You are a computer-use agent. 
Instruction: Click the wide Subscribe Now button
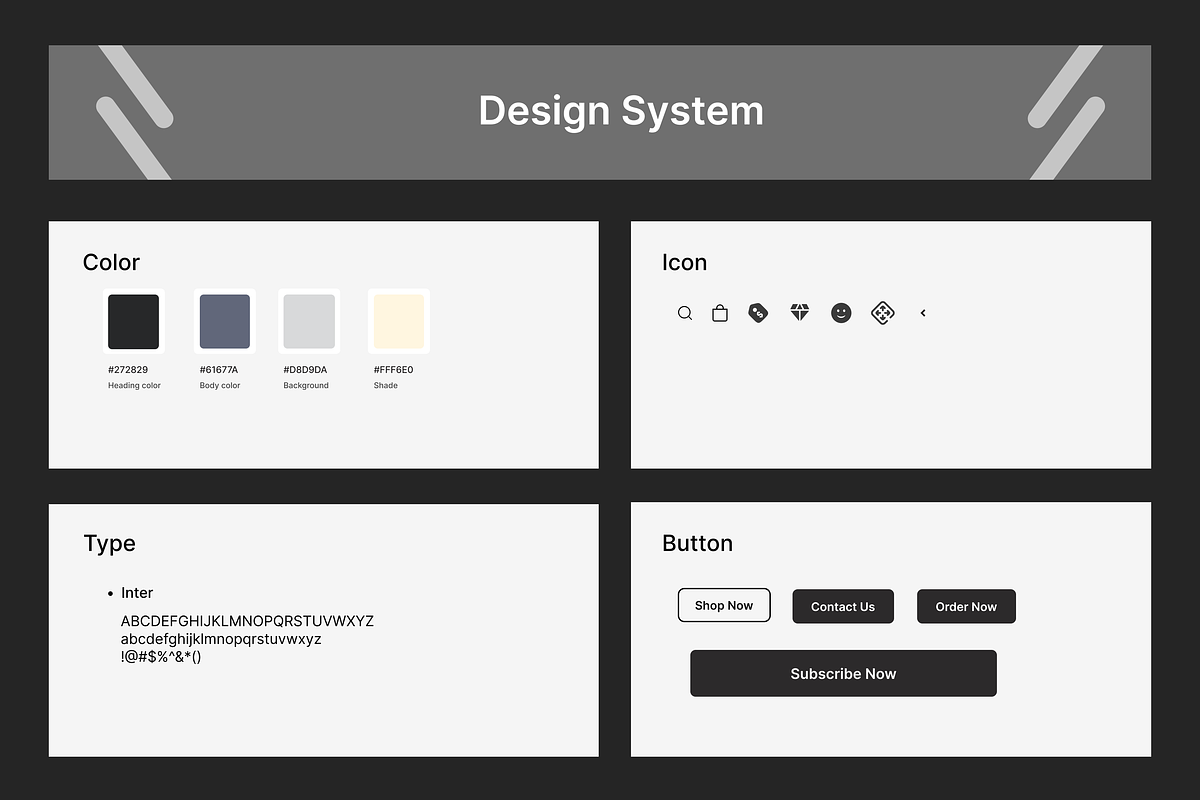pos(843,673)
